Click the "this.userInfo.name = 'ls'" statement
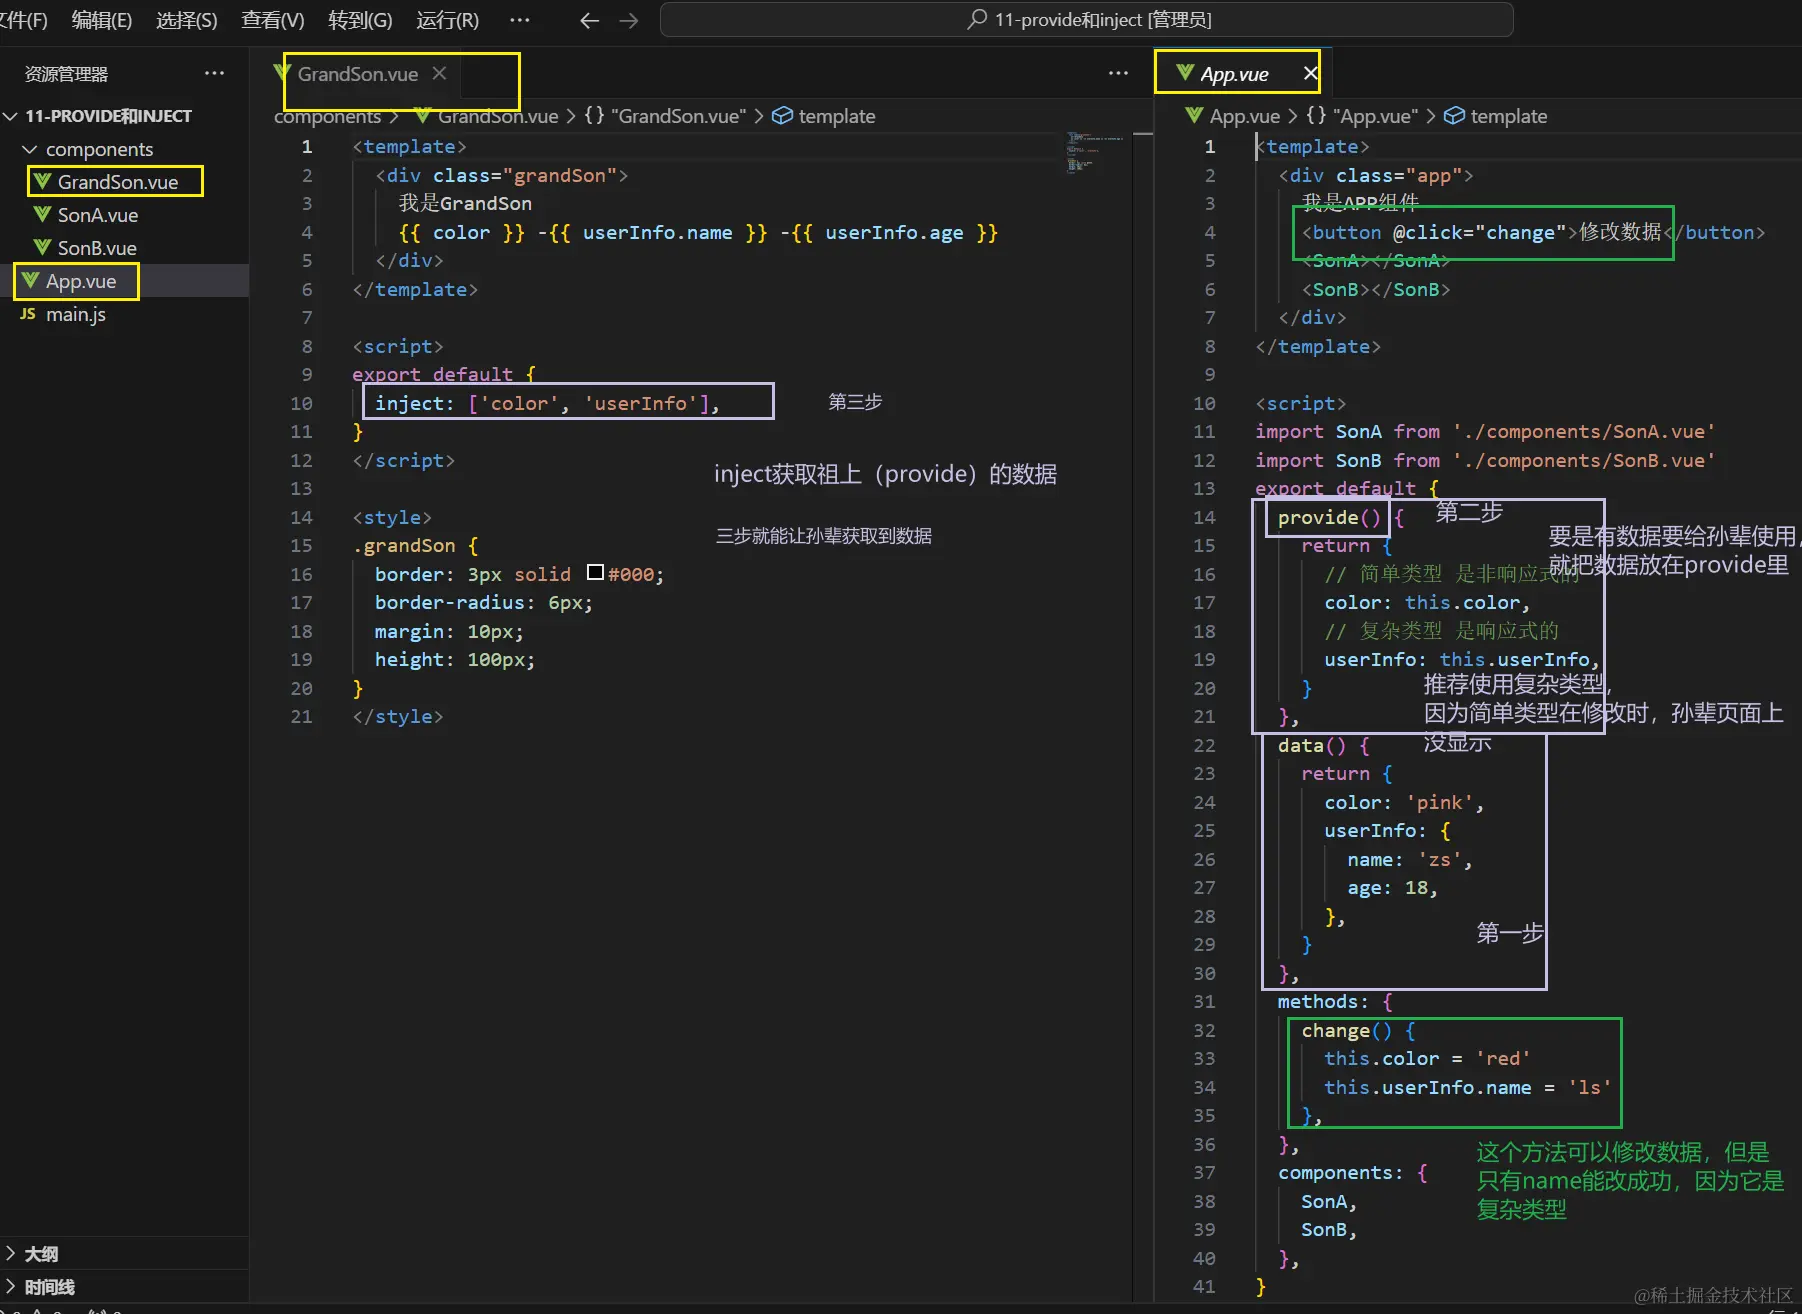This screenshot has height=1314, width=1802. (1468, 1088)
